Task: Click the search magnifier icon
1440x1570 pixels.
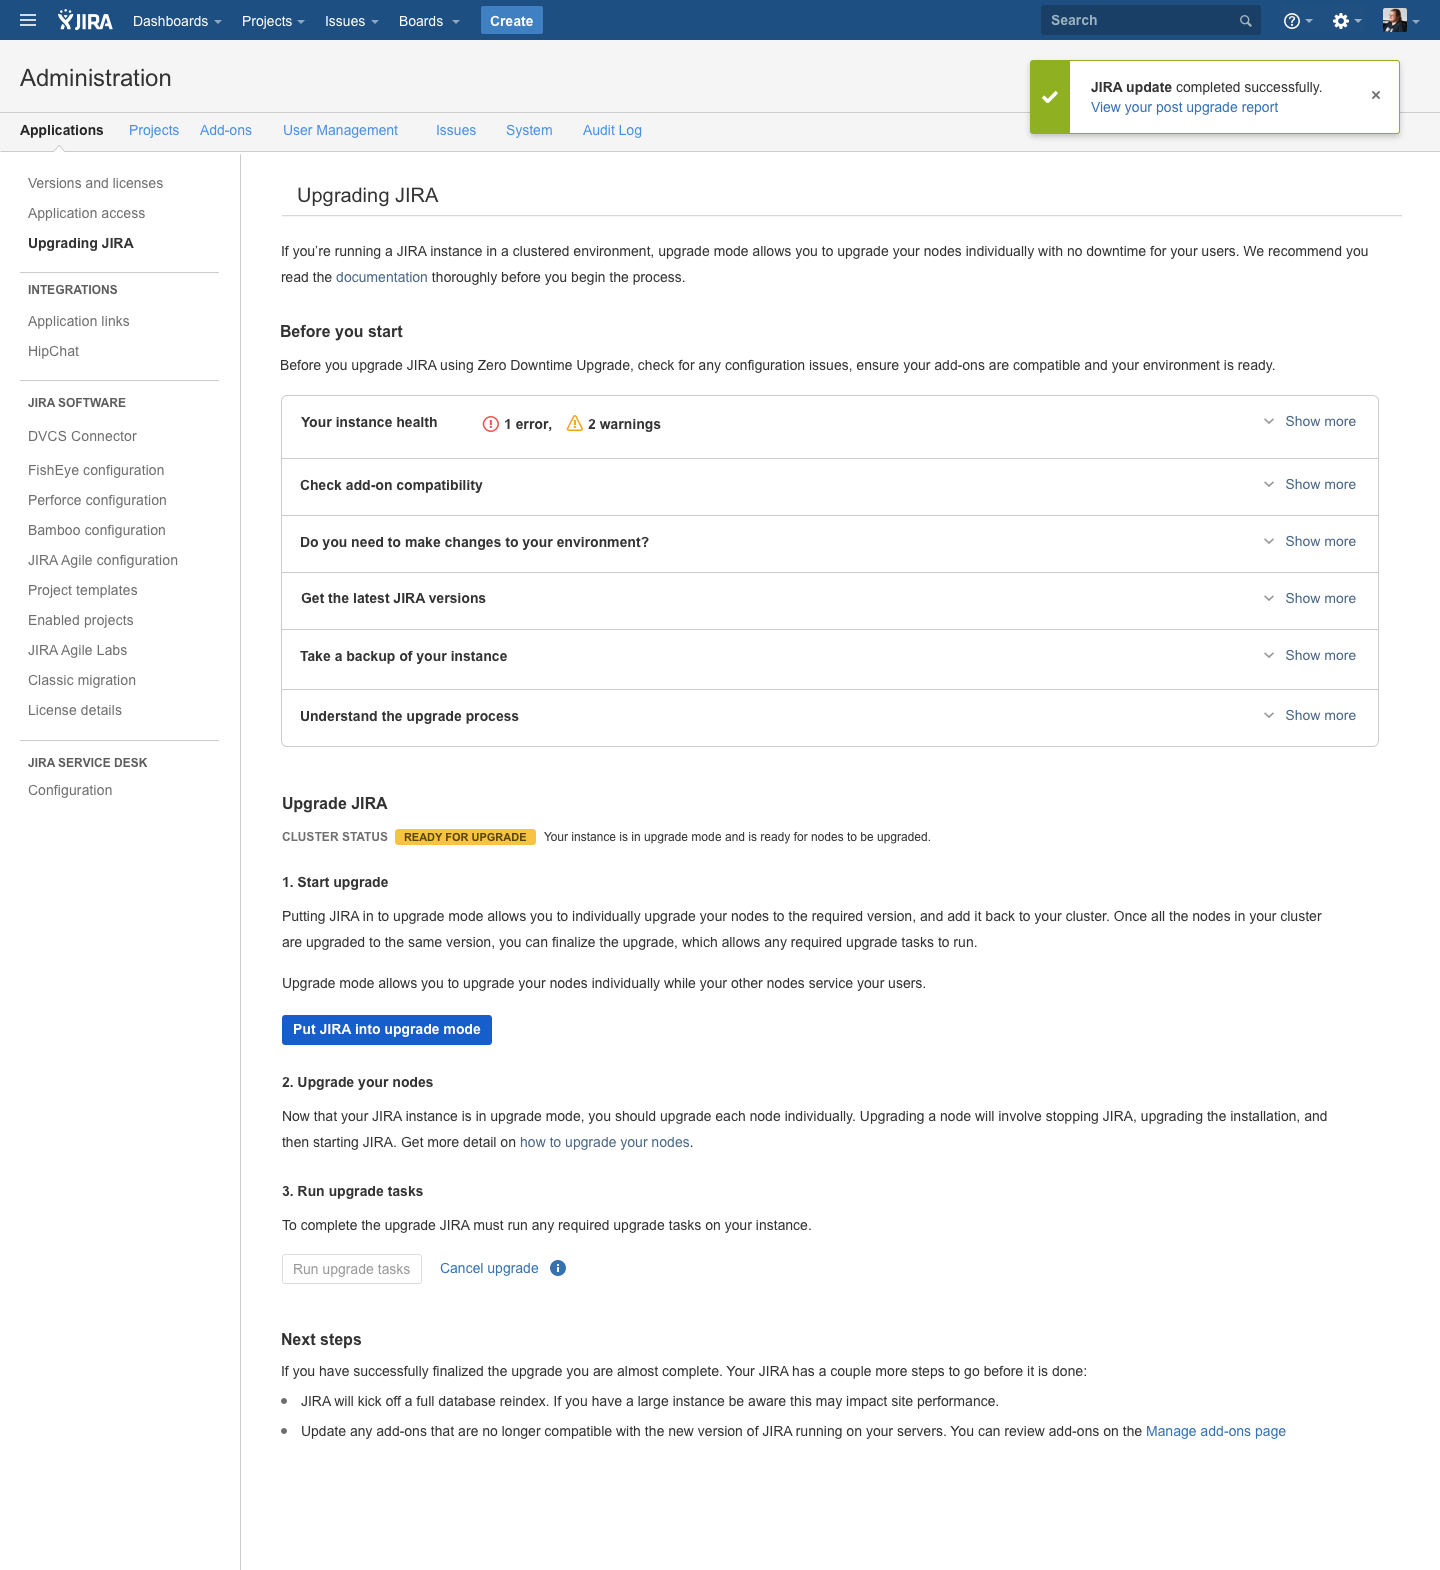Action: pyautogui.click(x=1245, y=21)
